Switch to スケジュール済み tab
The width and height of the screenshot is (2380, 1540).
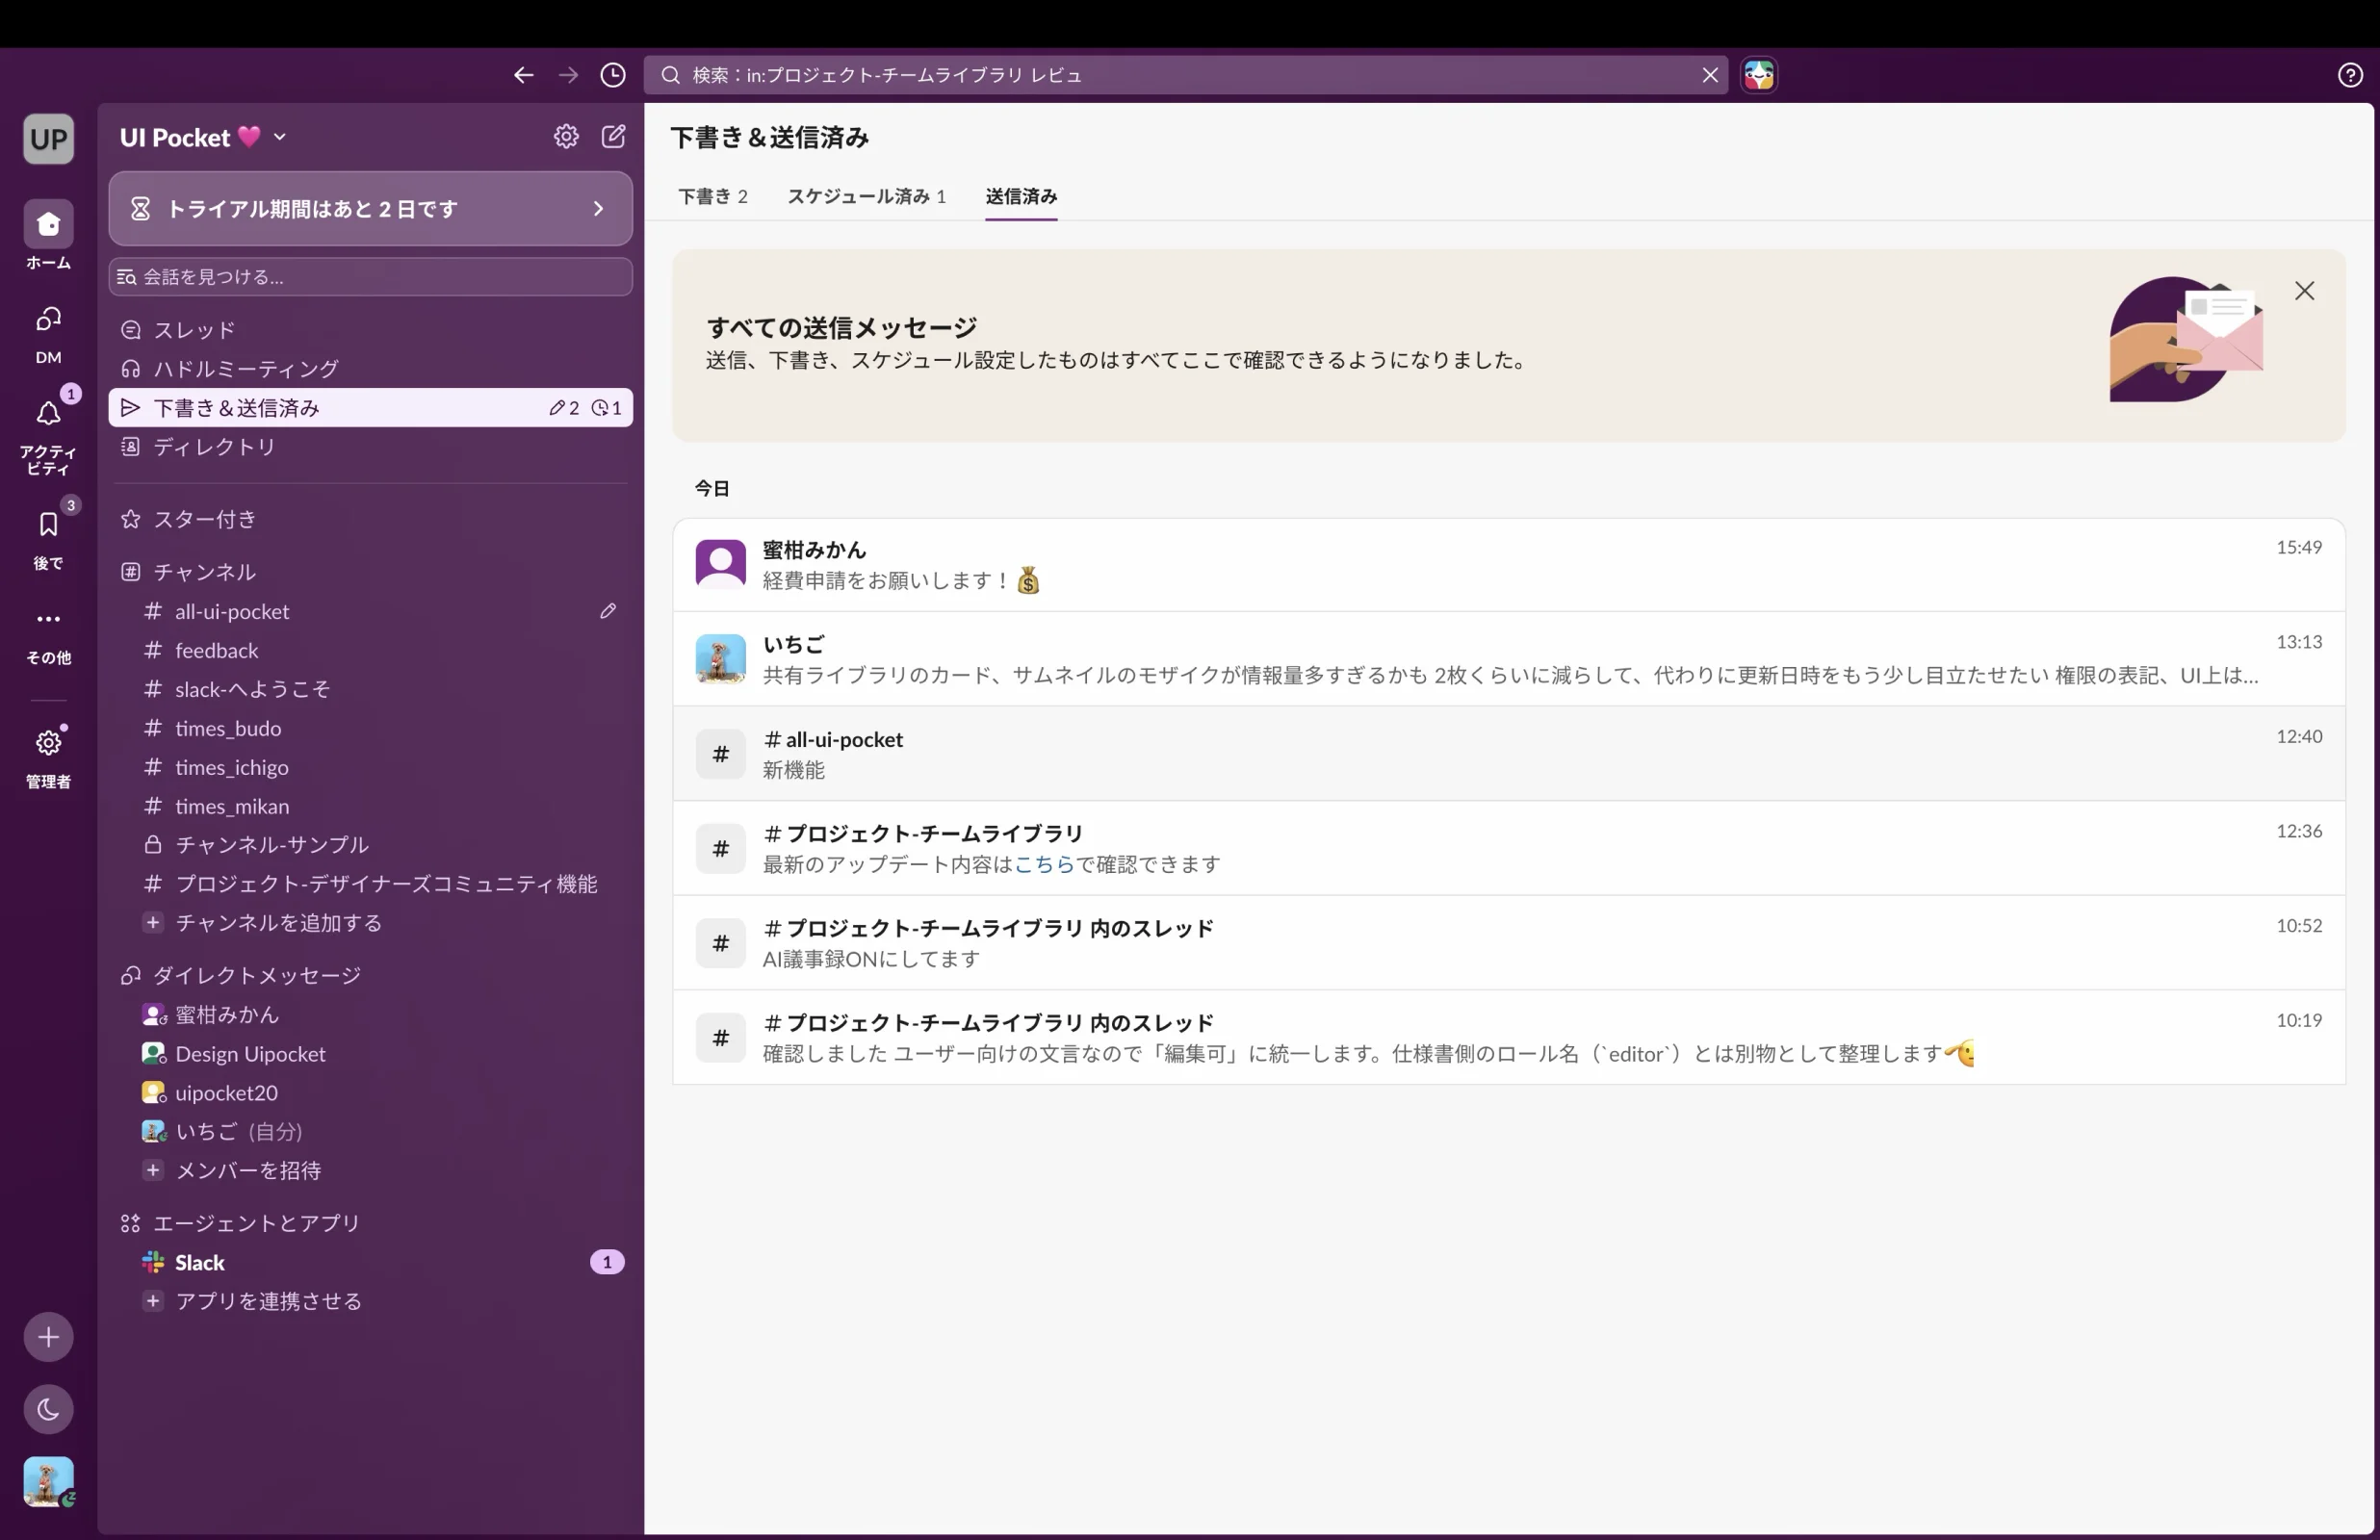[866, 196]
